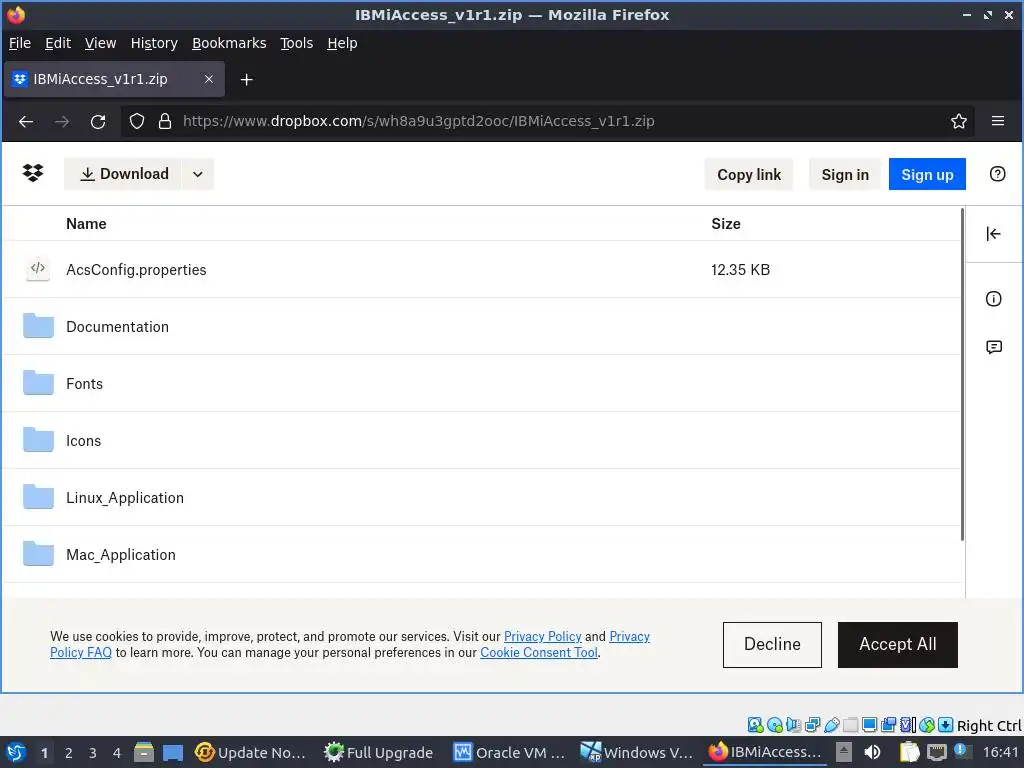Image resolution: width=1024 pixels, height=768 pixels.
Task: Close the IBMiAccess_v1r1.zip tab
Action: pyautogui.click(x=209, y=79)
